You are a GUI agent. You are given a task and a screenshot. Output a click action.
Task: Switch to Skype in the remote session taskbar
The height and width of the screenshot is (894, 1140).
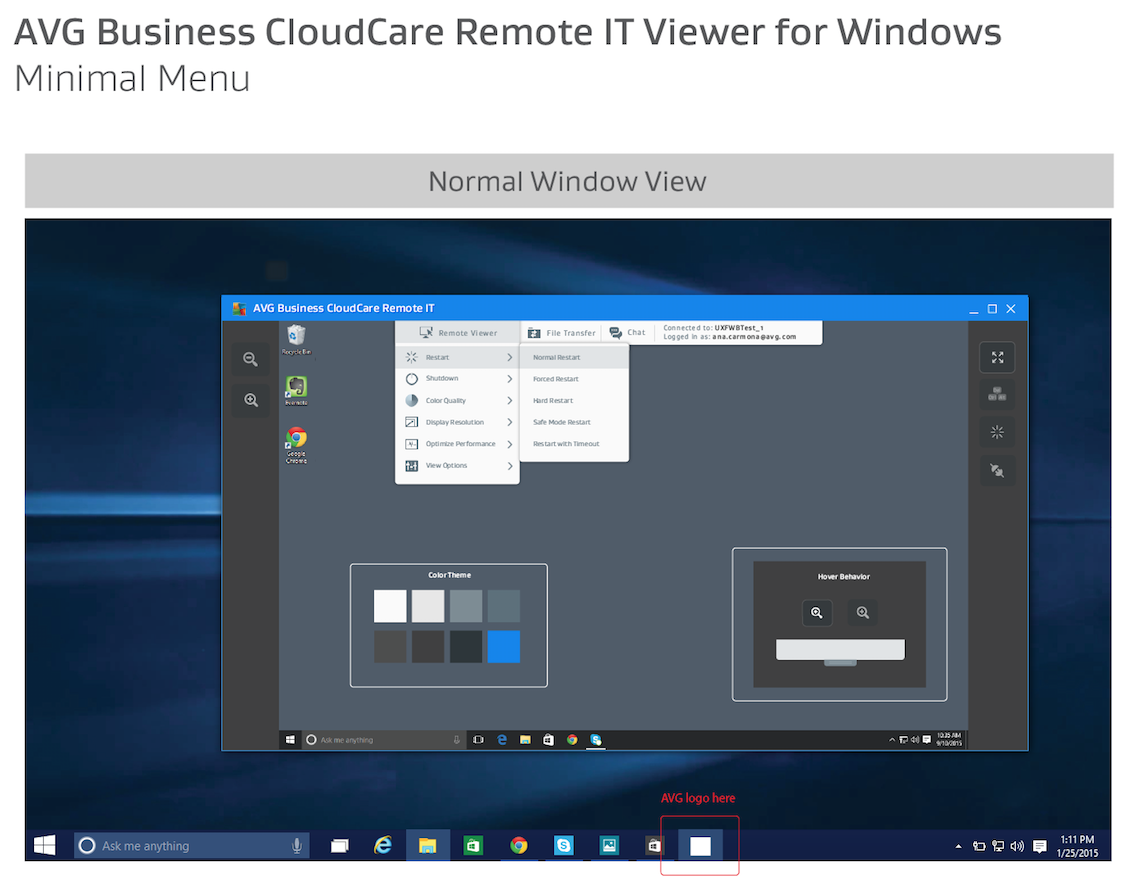[x=596, y=740]
